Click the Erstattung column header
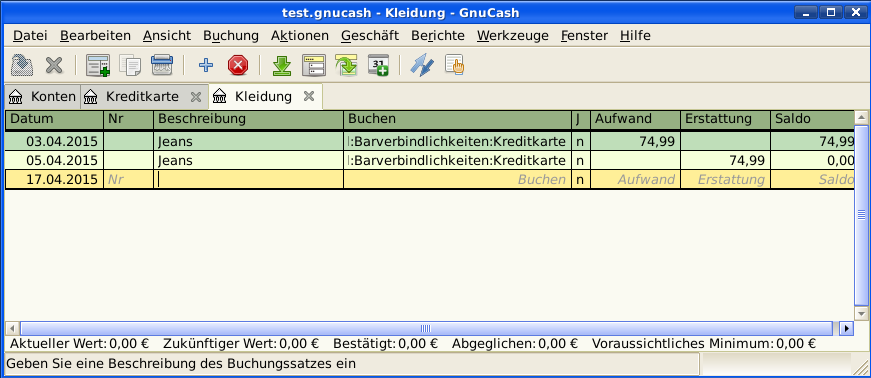 [725, 119]
